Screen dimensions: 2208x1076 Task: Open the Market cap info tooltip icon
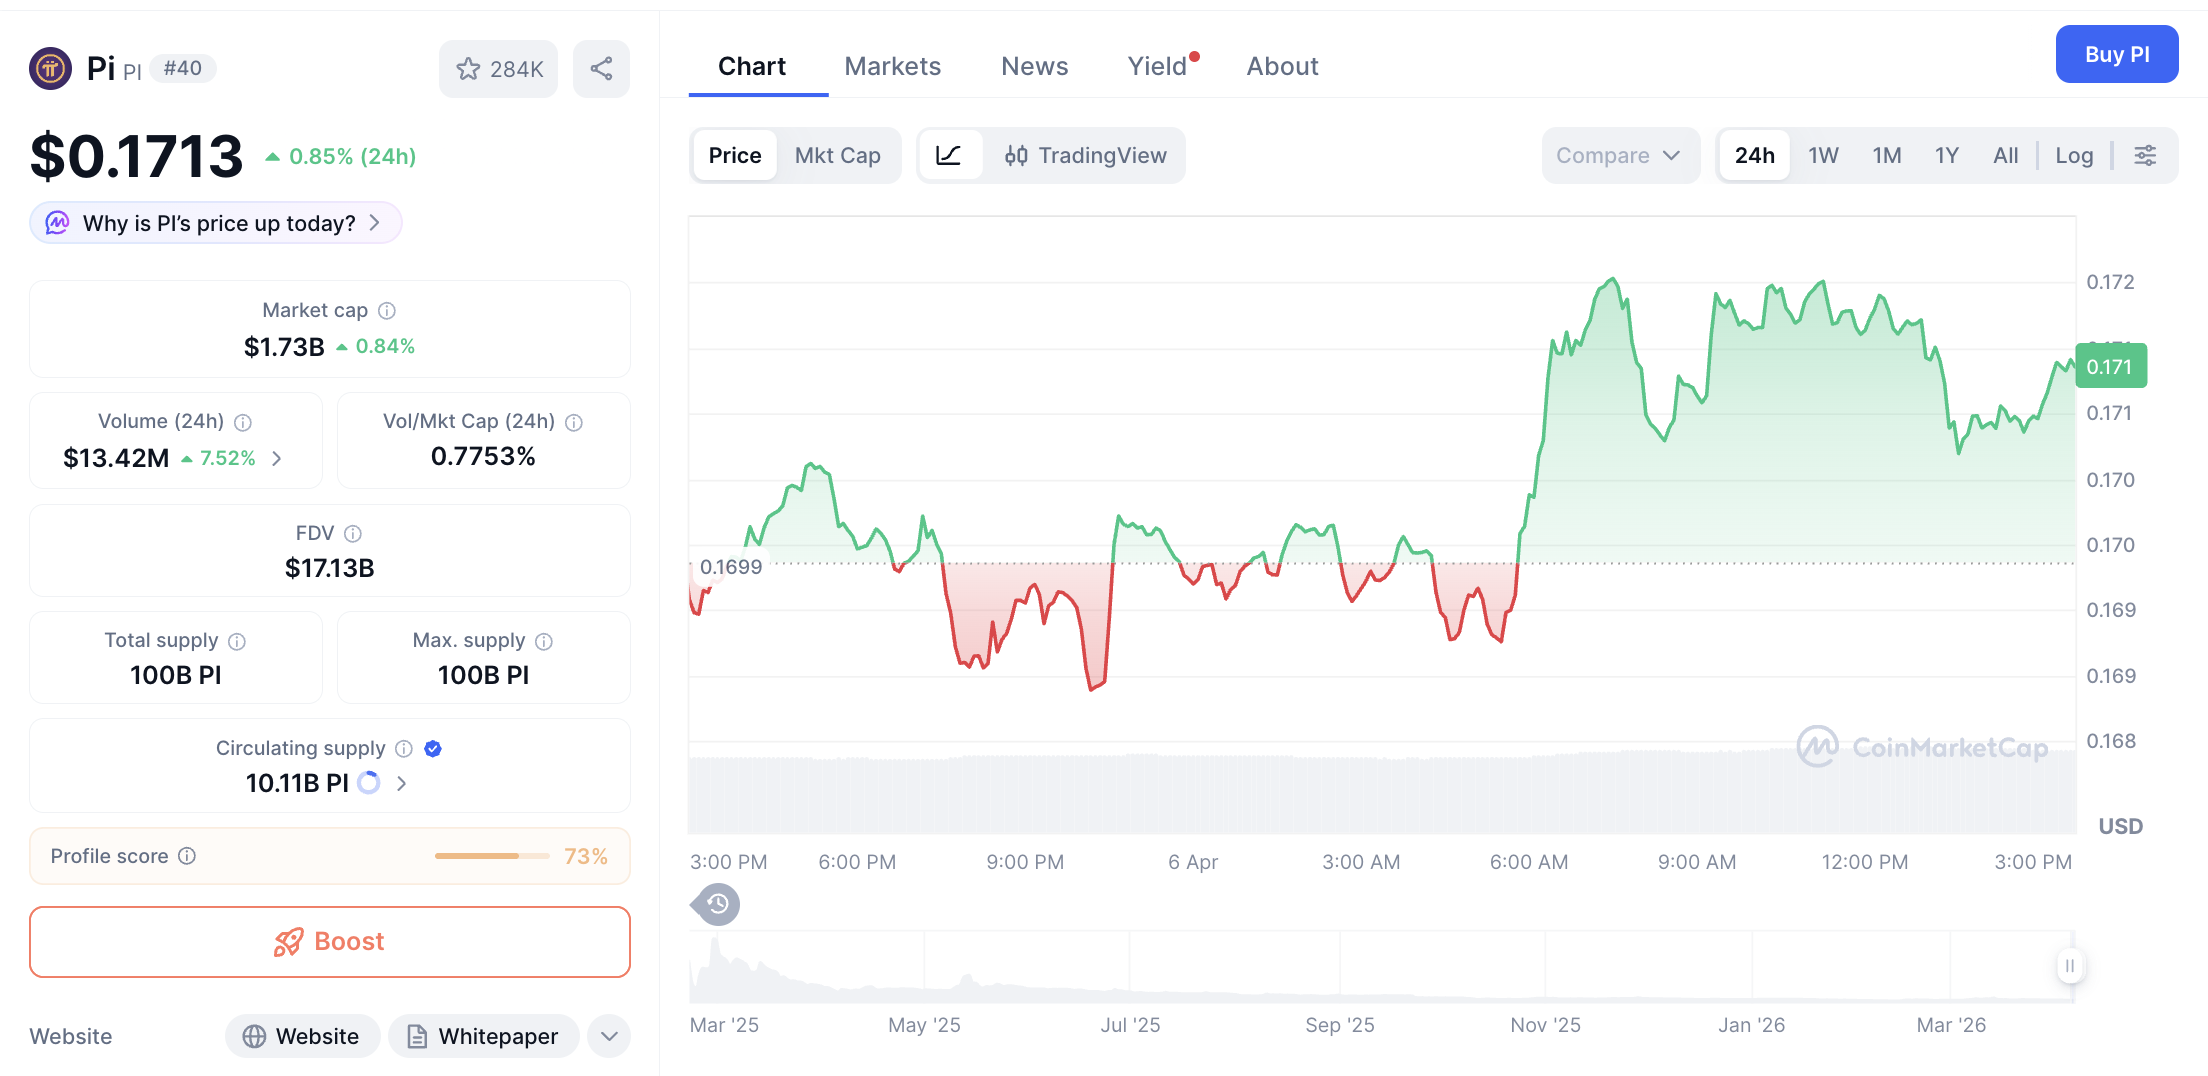tap(387, 310)
